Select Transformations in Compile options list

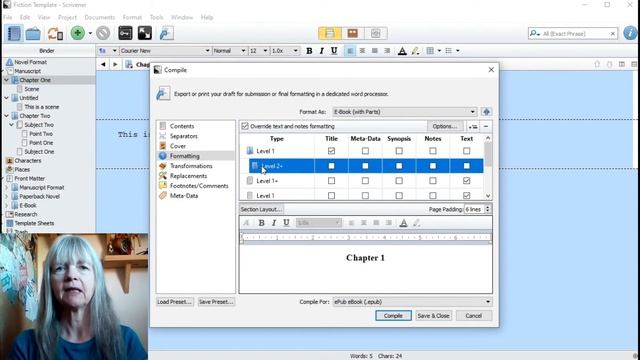pyautogui.click(x=191, y=166)
